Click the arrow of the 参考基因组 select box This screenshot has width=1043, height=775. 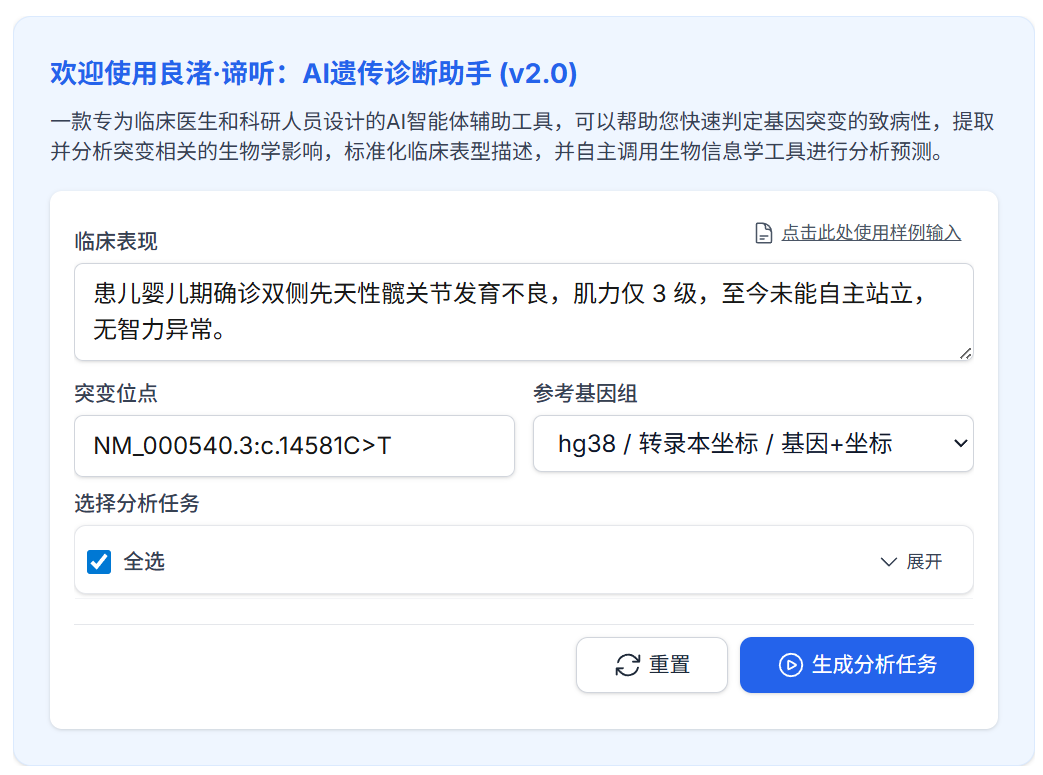coord(960,444)
